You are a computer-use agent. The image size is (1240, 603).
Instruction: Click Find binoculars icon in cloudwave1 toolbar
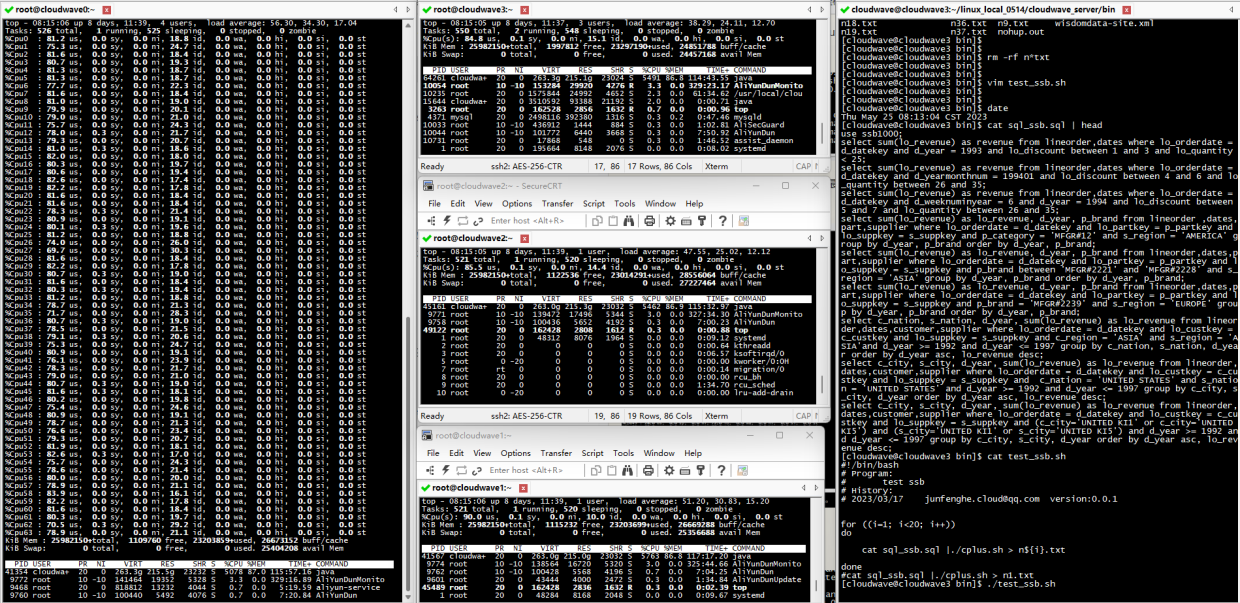[x=627, y=470]
